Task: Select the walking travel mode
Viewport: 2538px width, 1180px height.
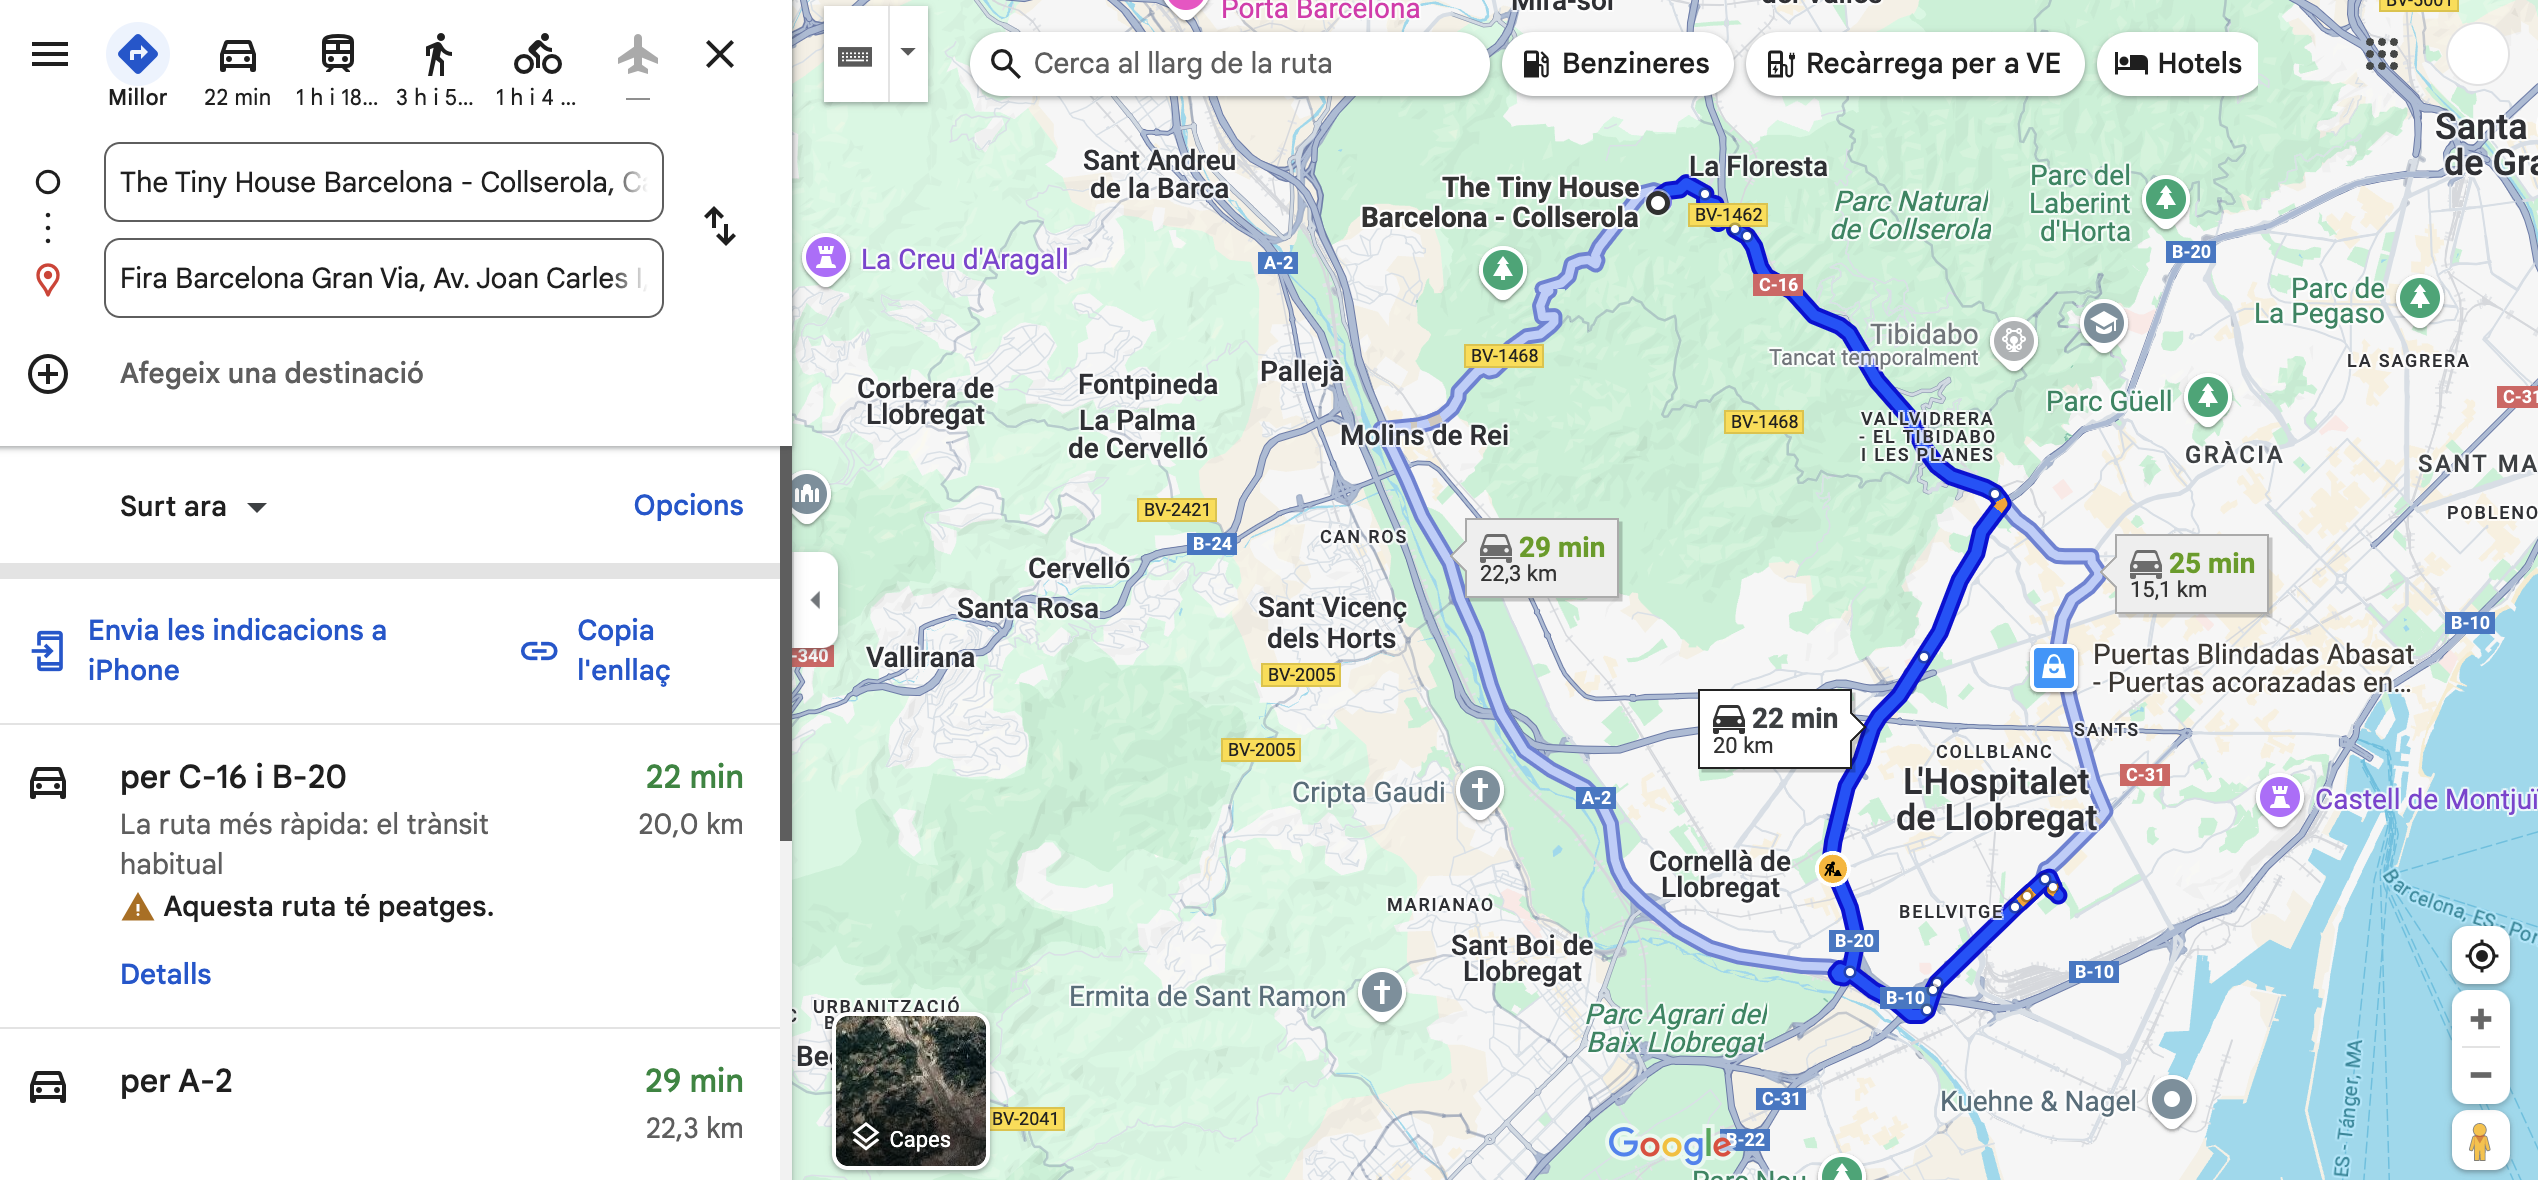Action: click(436, 68)
